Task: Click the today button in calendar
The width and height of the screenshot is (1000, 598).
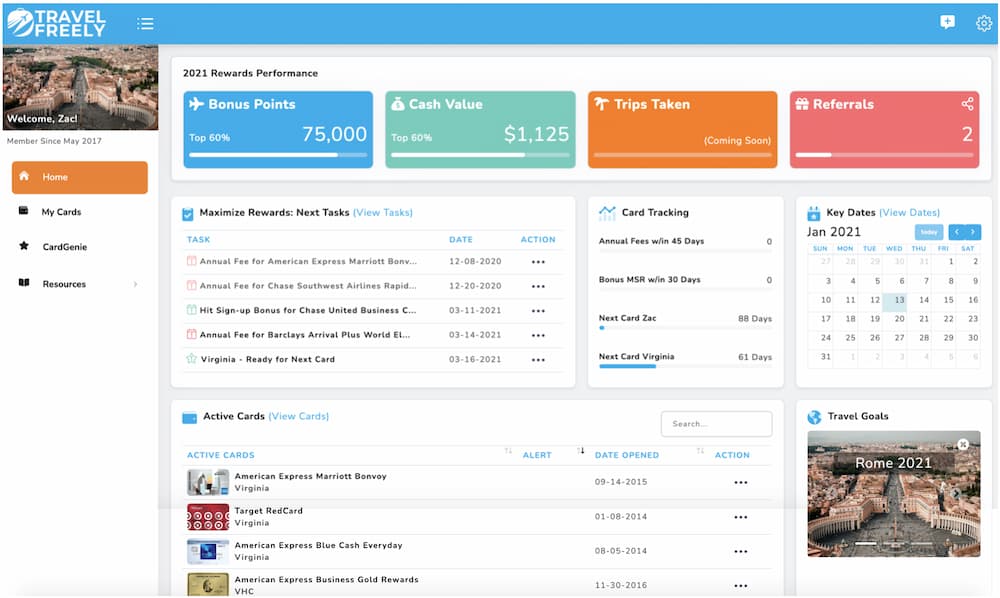Action: [x=929, y=232]
